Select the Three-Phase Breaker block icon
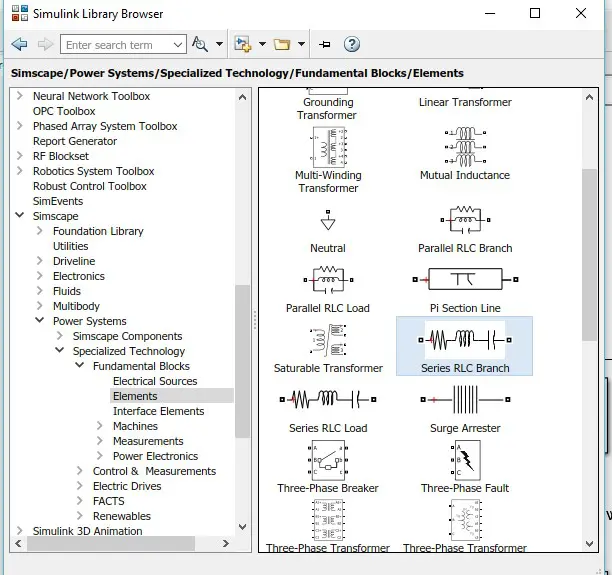Image resolution: width=612 pixels, height=575 pixels. click(328, 460)
